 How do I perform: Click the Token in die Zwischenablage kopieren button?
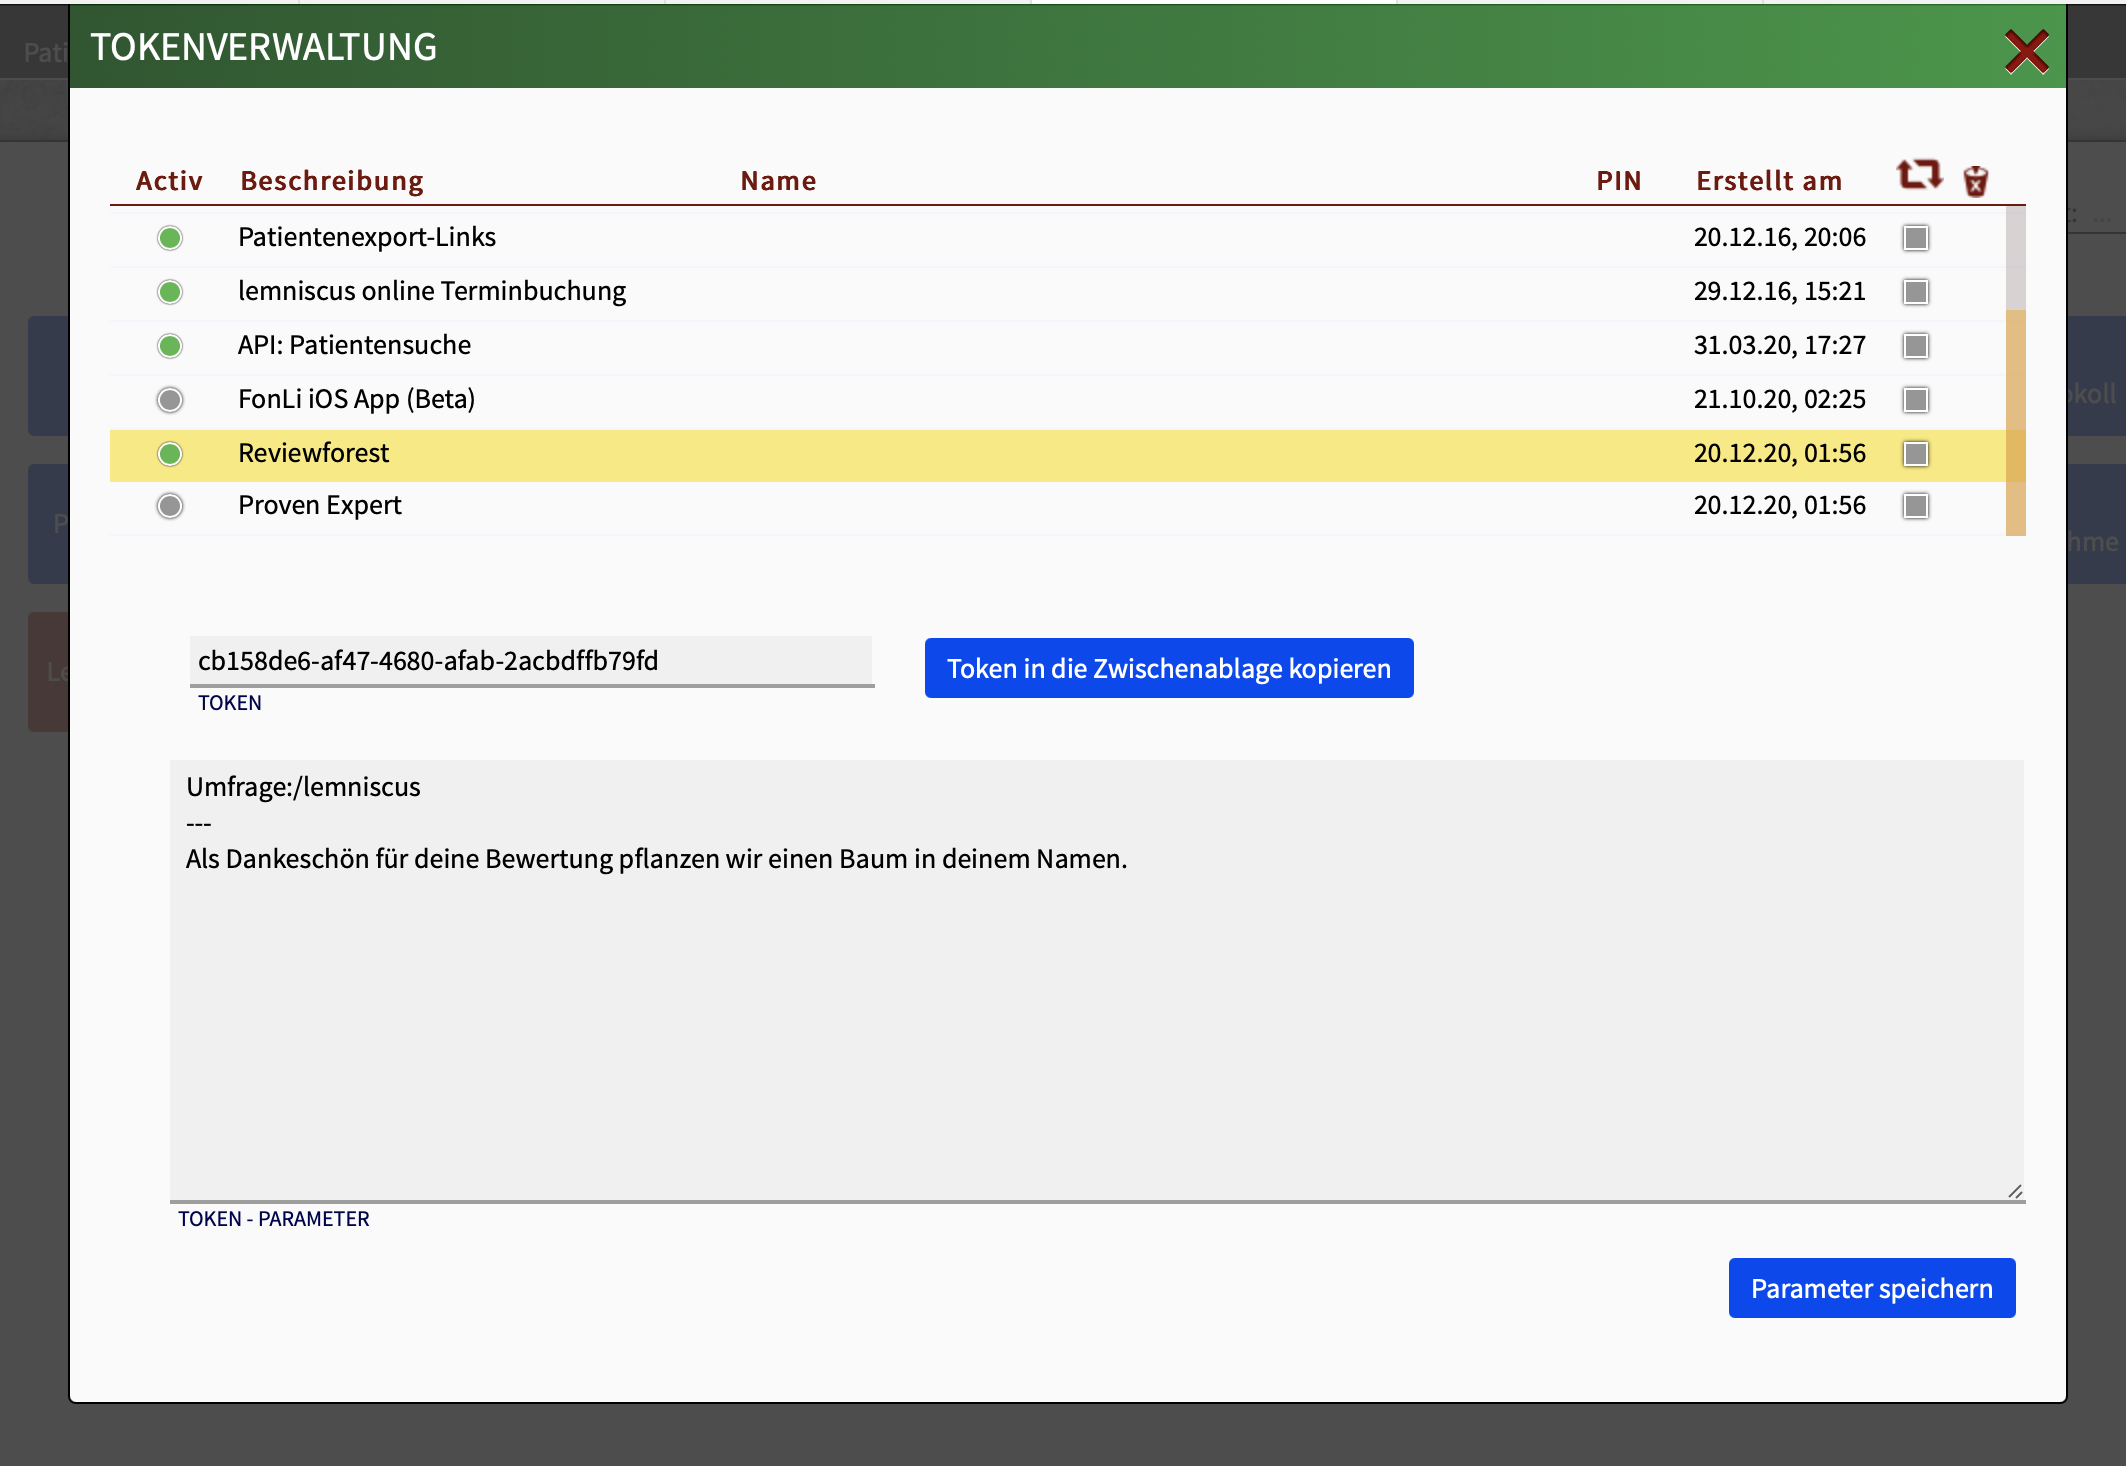1169,668
